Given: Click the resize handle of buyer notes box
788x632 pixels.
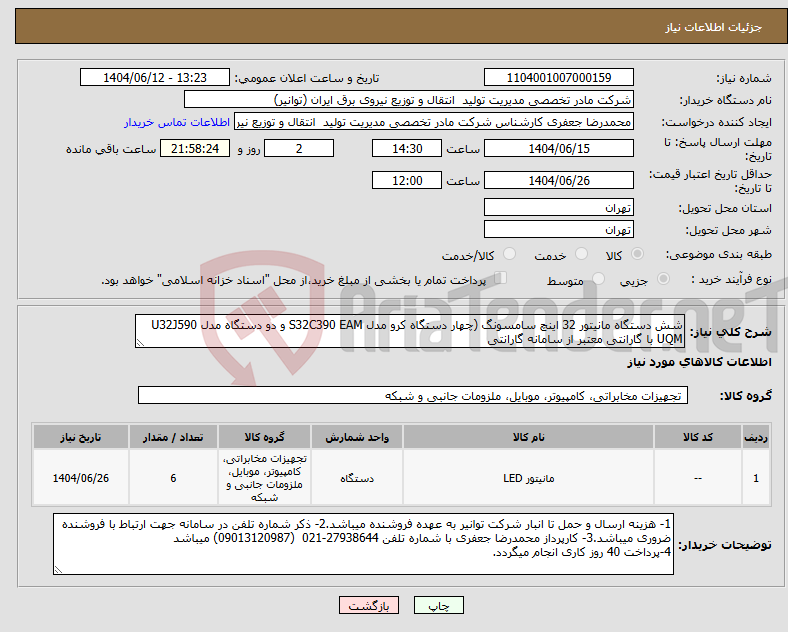Looking at the screenshot, I should click(58, 570).
